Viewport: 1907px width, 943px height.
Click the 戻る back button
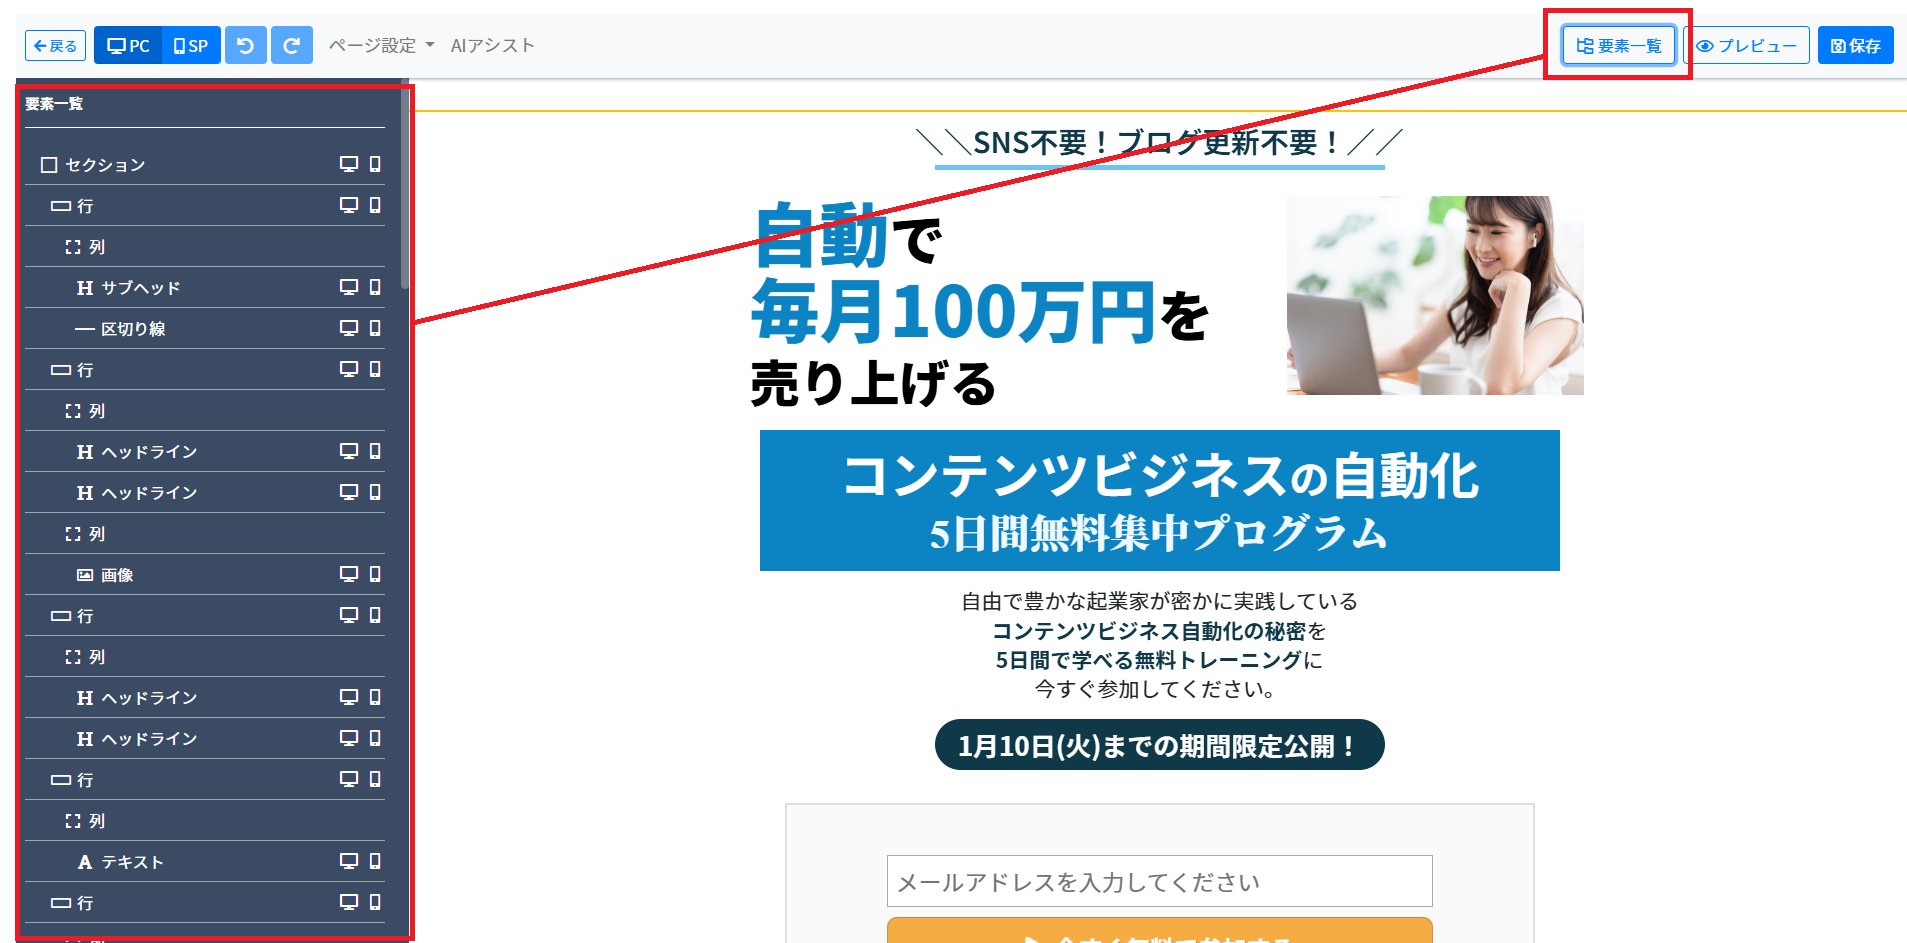coord(56,45)
